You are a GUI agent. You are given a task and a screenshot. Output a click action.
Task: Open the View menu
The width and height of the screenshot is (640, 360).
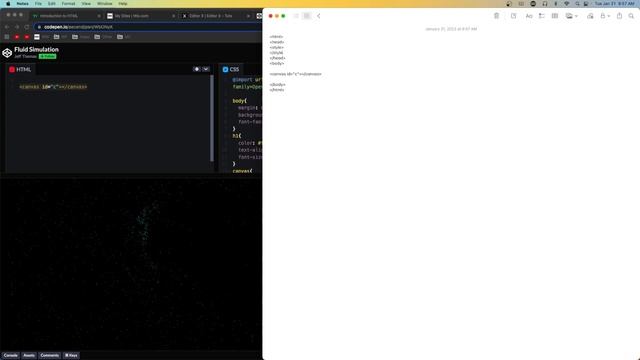click(86, 4)
